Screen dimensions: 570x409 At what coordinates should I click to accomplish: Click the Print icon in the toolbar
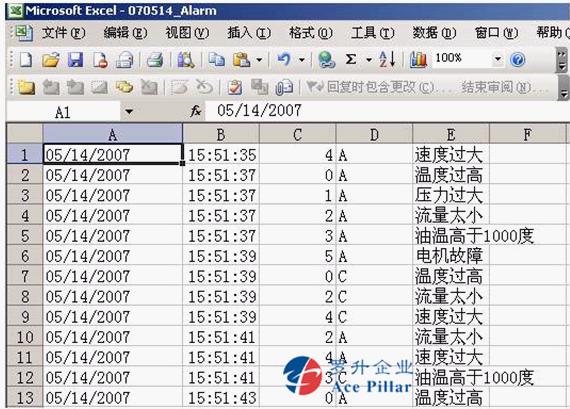154,59
